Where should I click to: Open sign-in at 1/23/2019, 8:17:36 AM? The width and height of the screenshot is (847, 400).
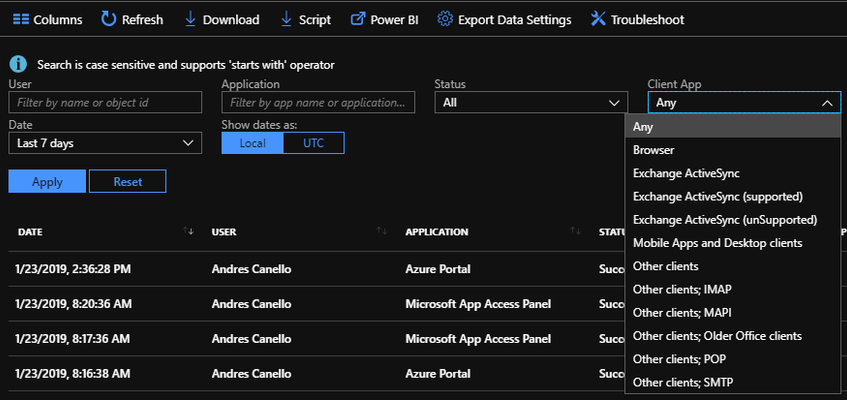pyautogui.click(x=73, y=339)
